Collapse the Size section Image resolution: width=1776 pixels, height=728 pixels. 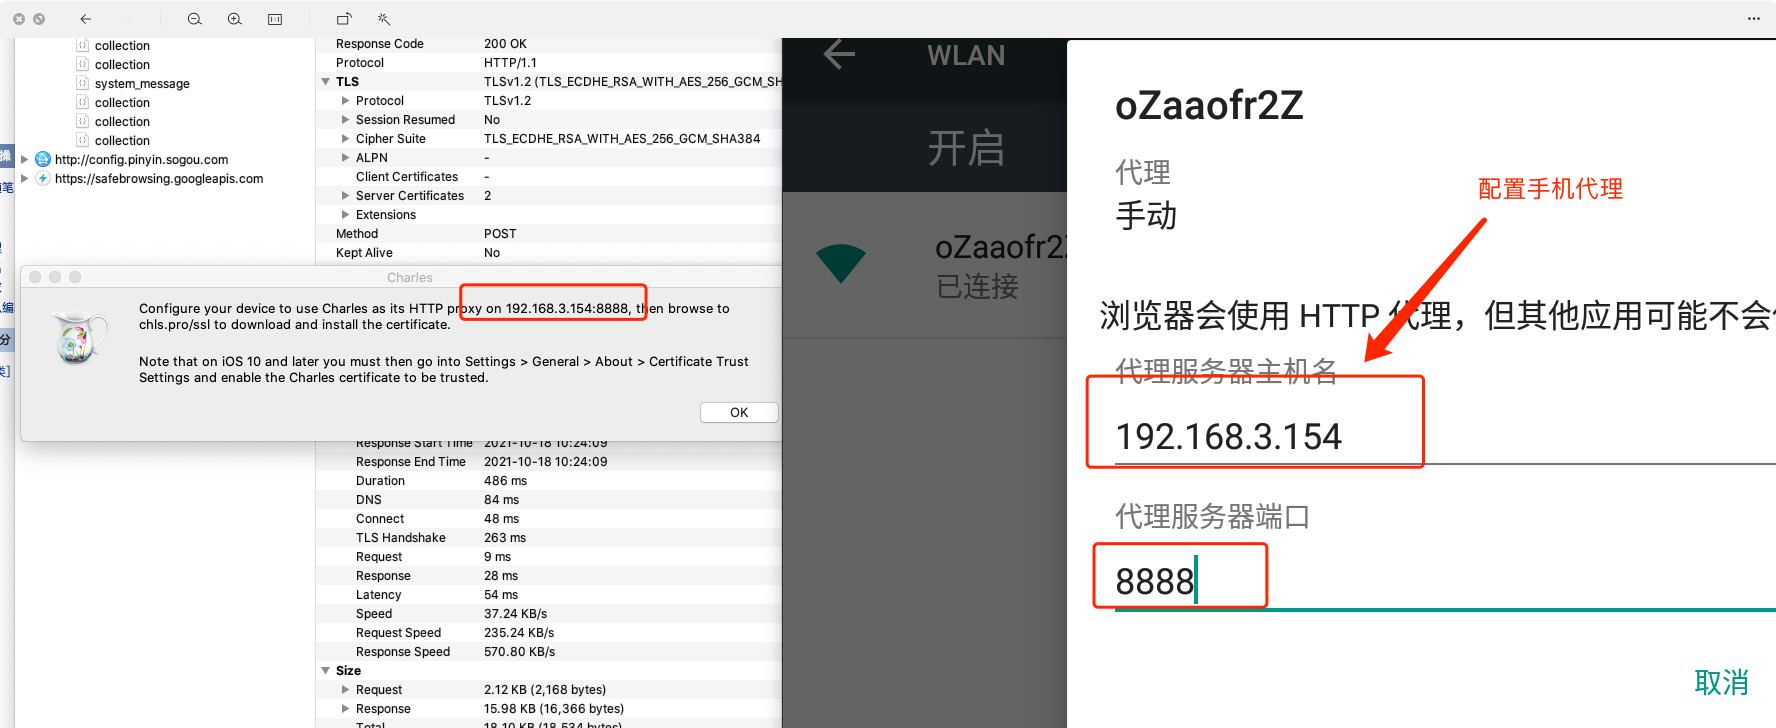click(326, 671)
